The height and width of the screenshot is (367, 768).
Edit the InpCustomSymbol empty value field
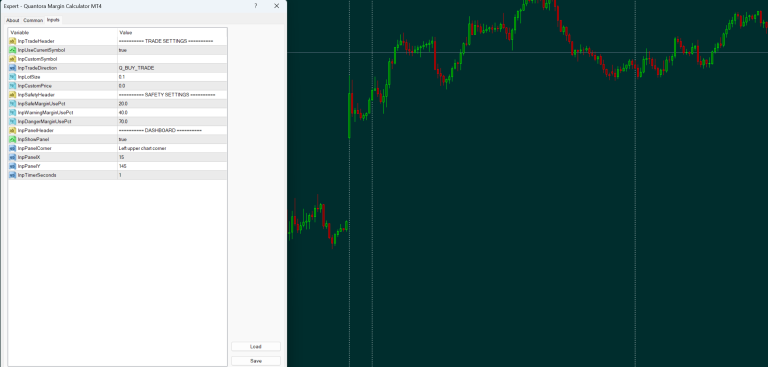[172, 59]
